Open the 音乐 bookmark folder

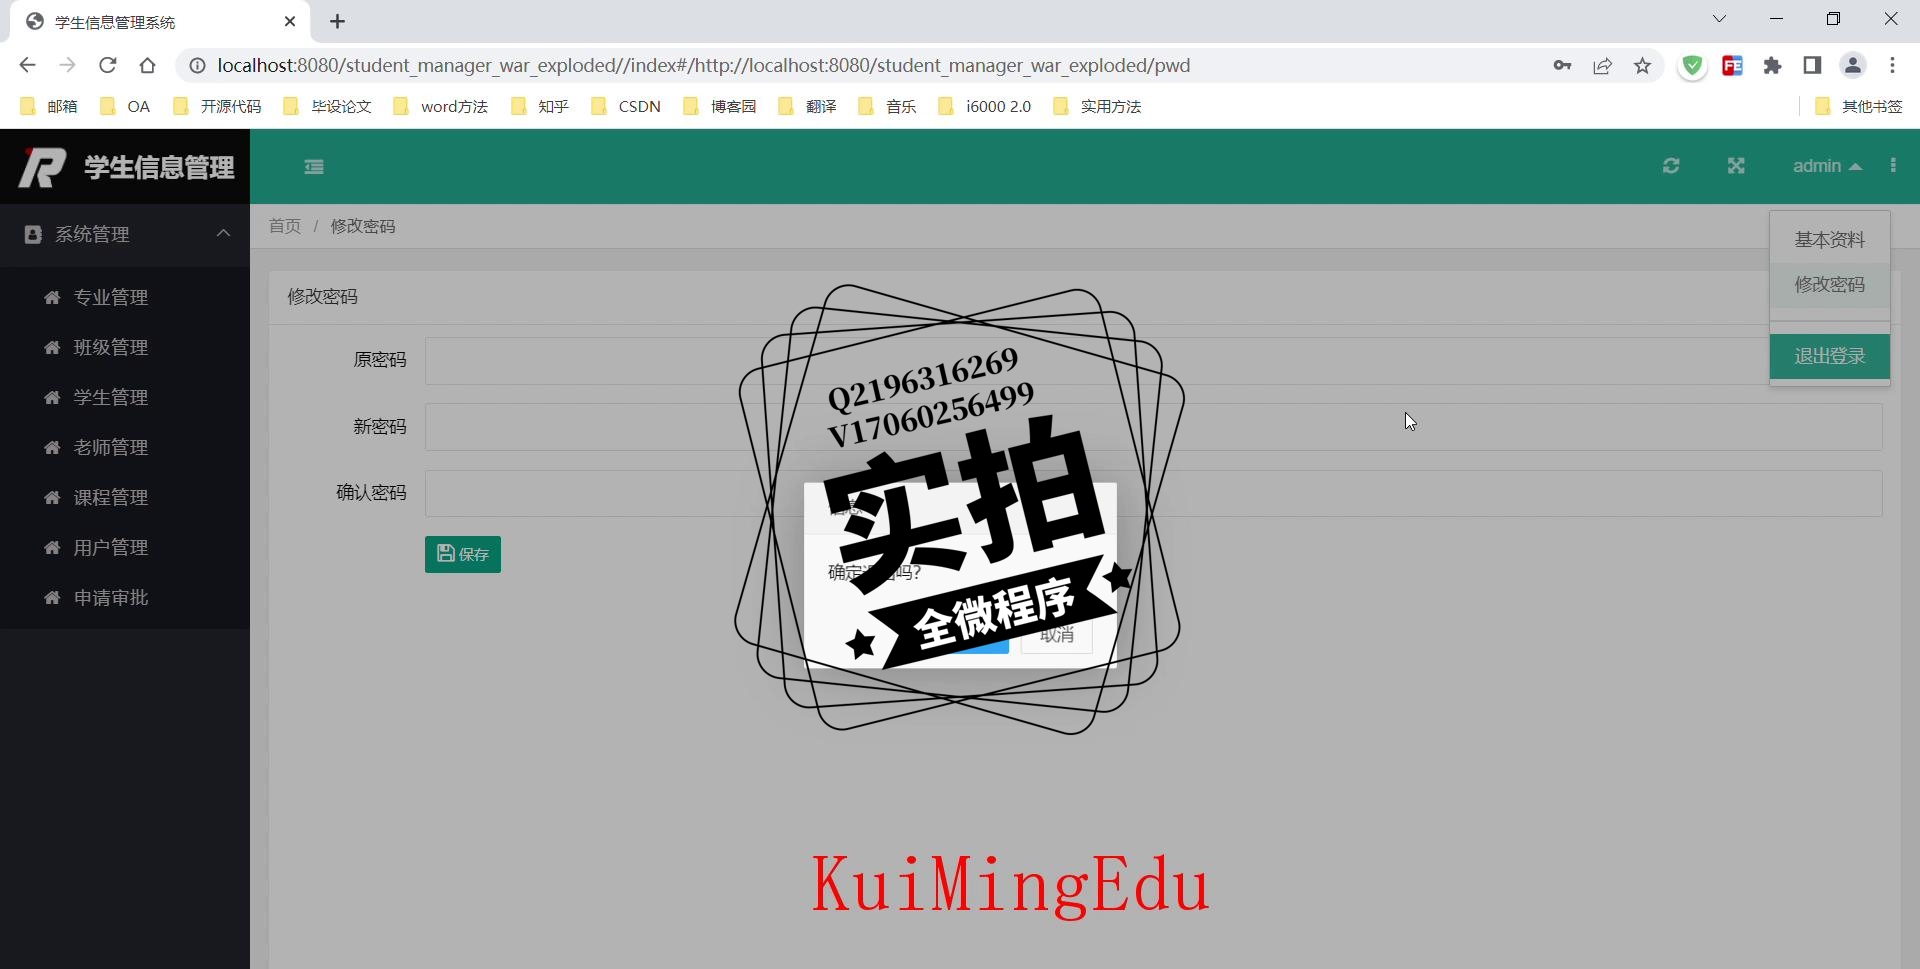[x=888, y=106]
